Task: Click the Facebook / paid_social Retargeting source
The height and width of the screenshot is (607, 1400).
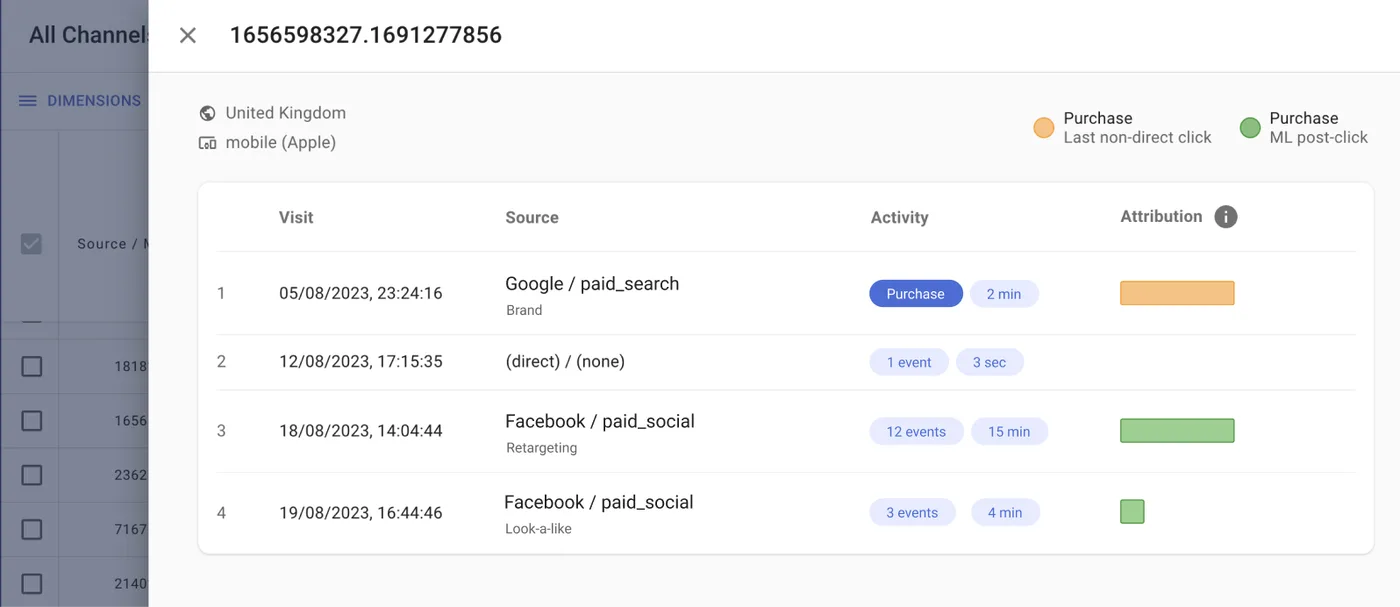Action: pos(600,422)
